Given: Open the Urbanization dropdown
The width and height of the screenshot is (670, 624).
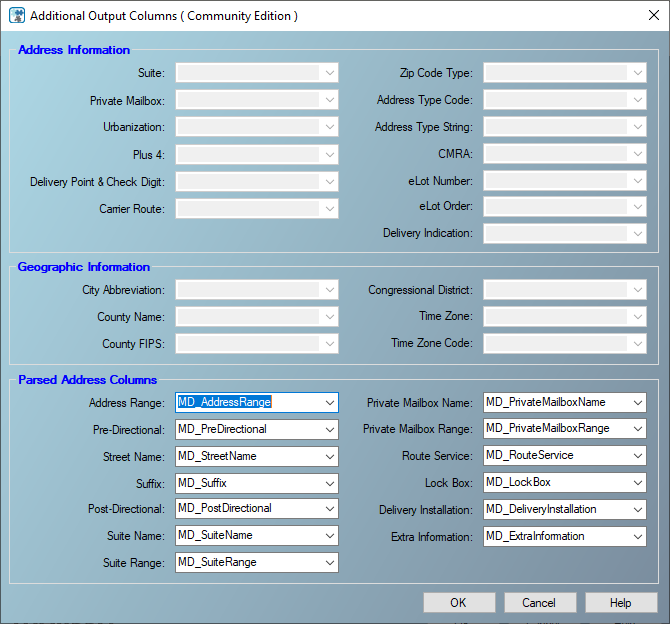Looking at the screenshot, I should pos(257,127).
